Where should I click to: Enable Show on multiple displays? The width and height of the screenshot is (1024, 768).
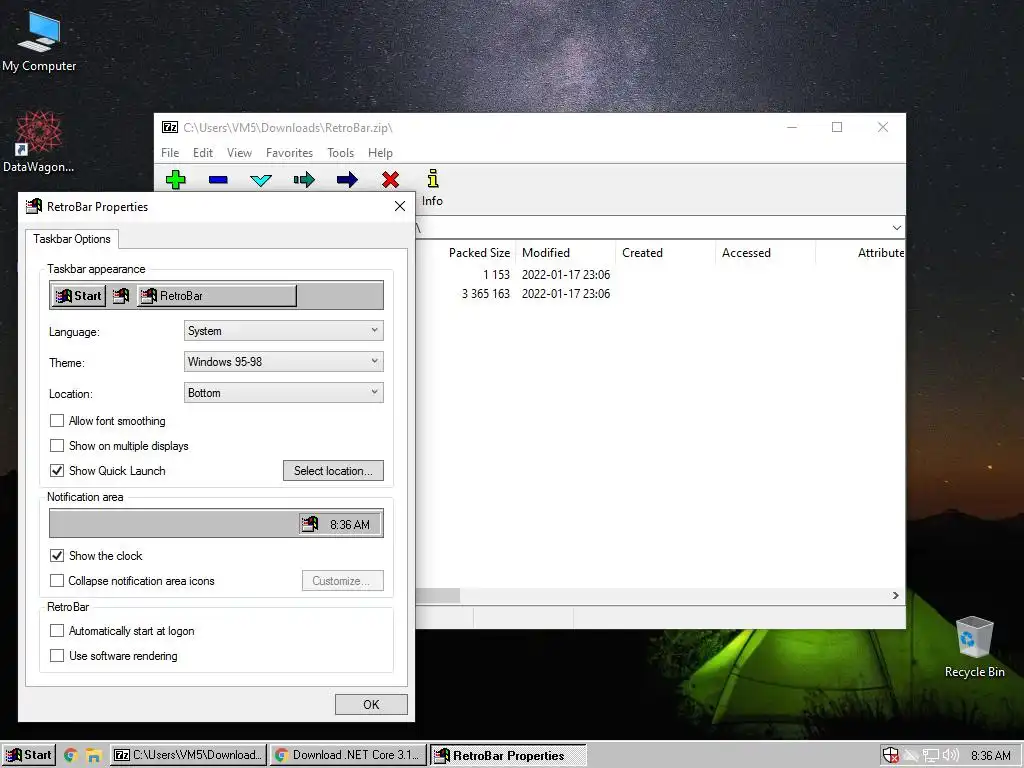[x=57, y=445]
